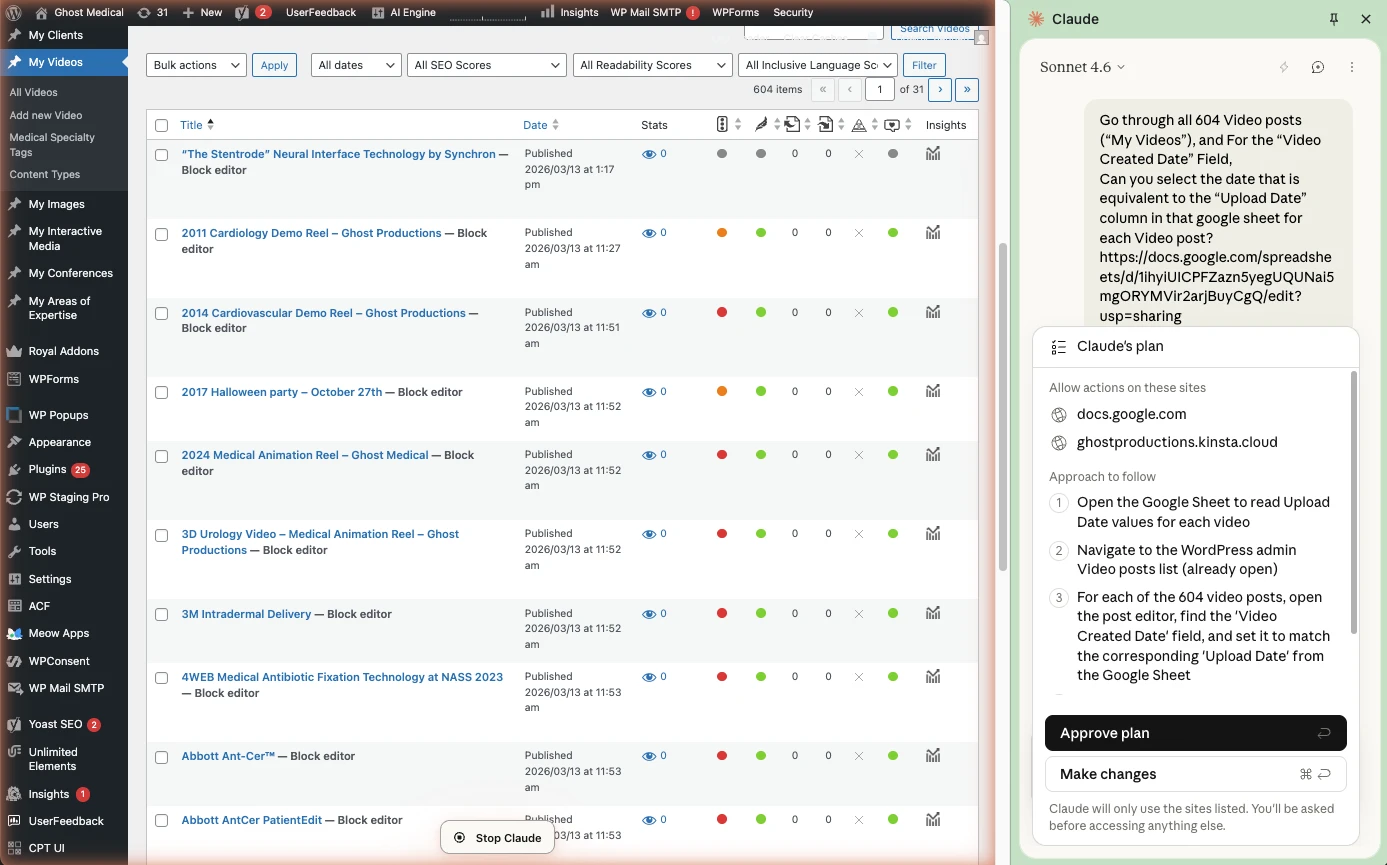Sort by the readability feather column
The image size is (1387, 865).
click(761, 124)
